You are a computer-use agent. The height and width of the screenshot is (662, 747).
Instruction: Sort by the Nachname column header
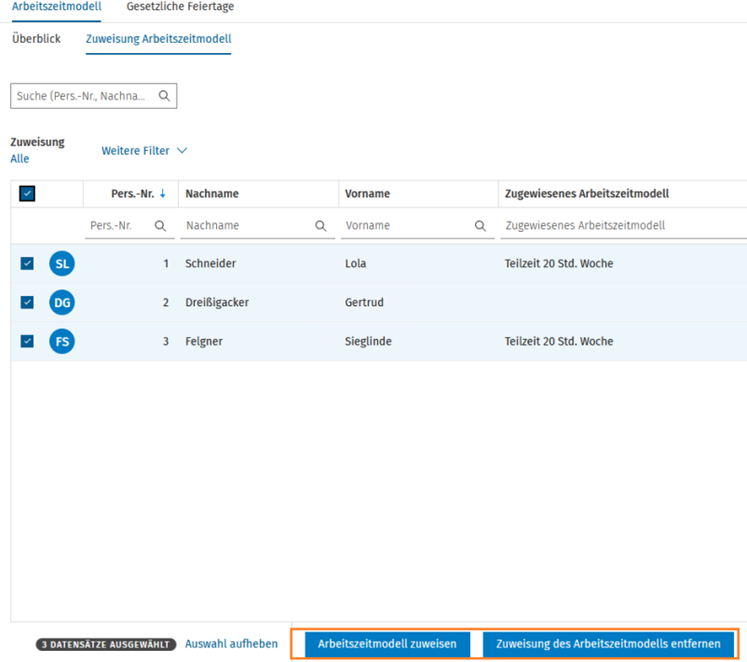(x=212, y=194)
